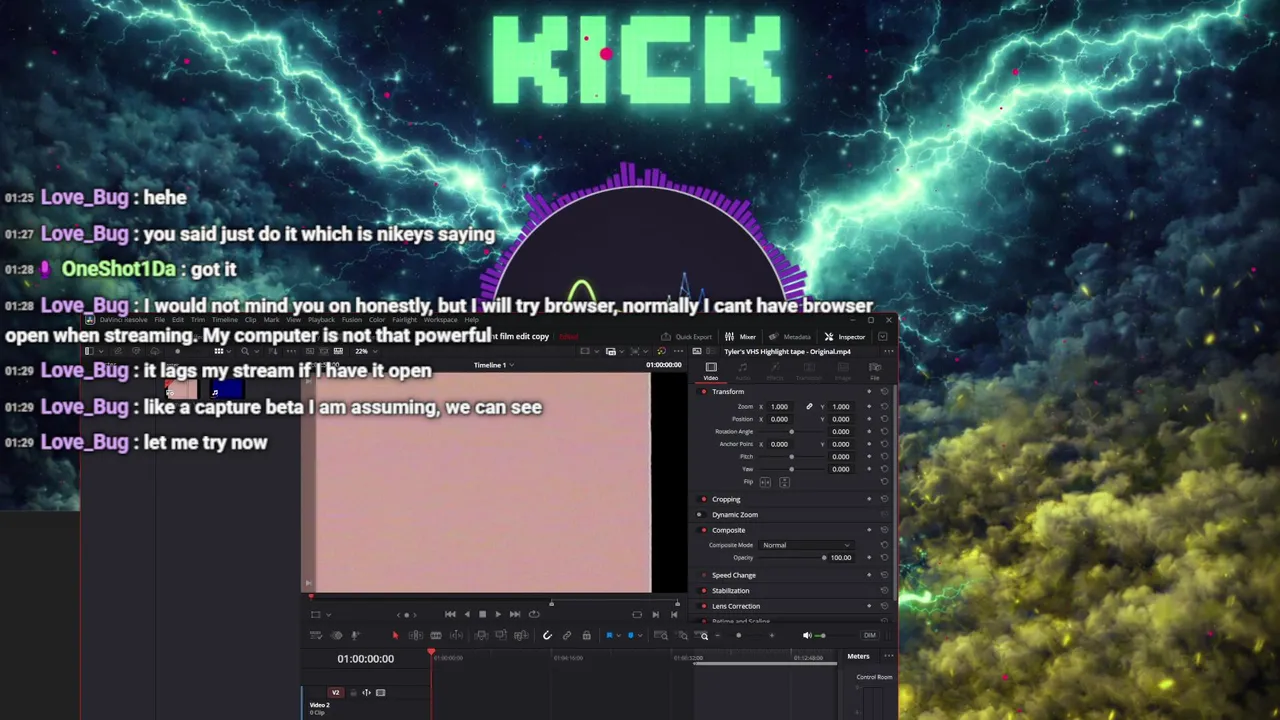Activate the Trim Edit Mode tool
Image resolution: width=1280 pixels, height=720 pixels.
click(x=415, y=635)
